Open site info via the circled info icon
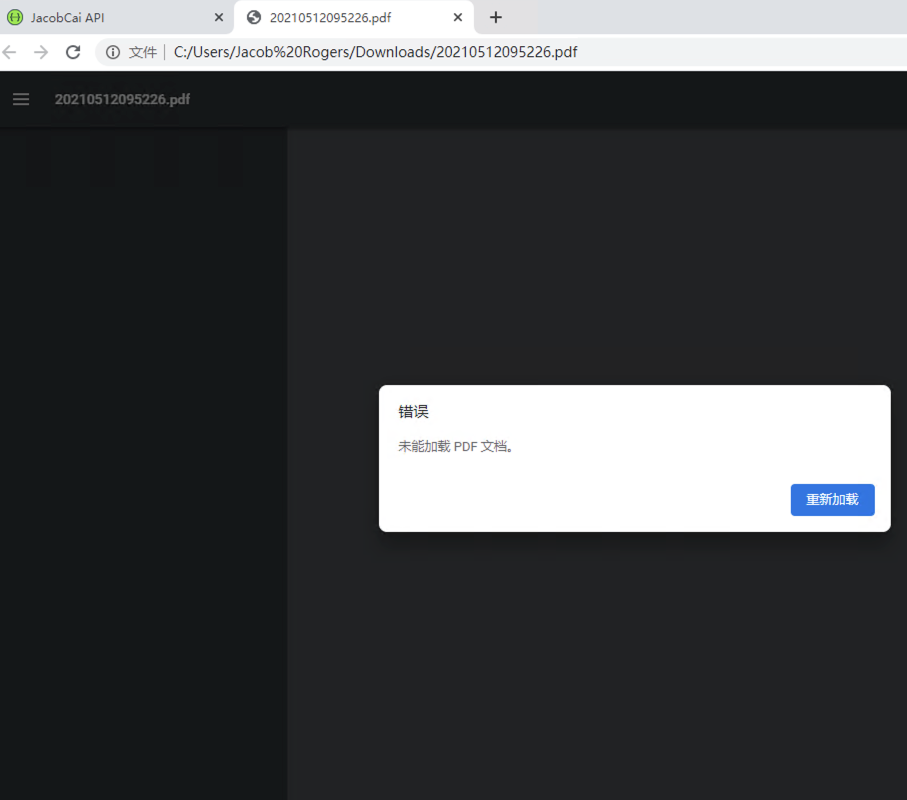Screen dimensions: 907x800 click(113, 51)
